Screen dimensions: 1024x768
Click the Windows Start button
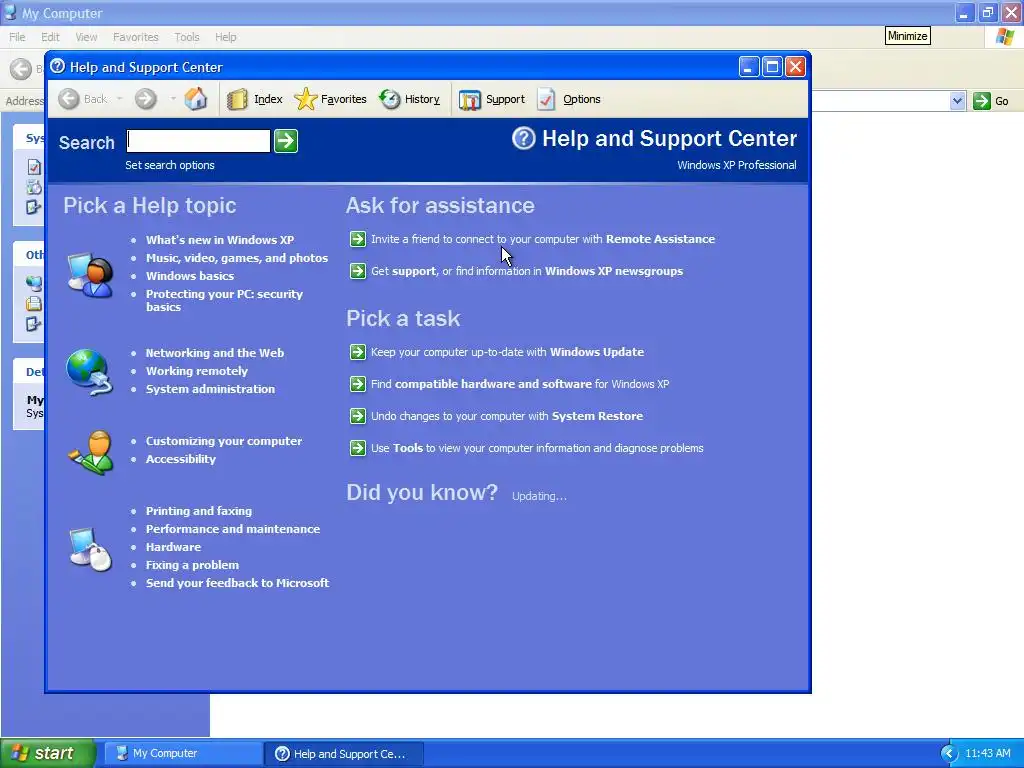click(x=48, y=753)
